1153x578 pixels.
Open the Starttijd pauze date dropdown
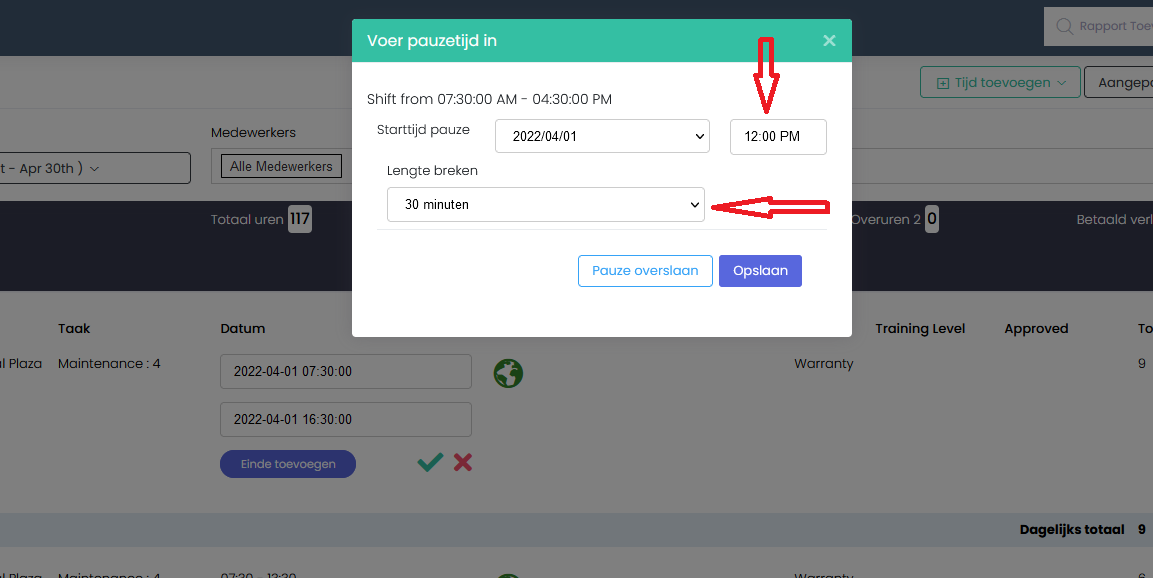602,137
